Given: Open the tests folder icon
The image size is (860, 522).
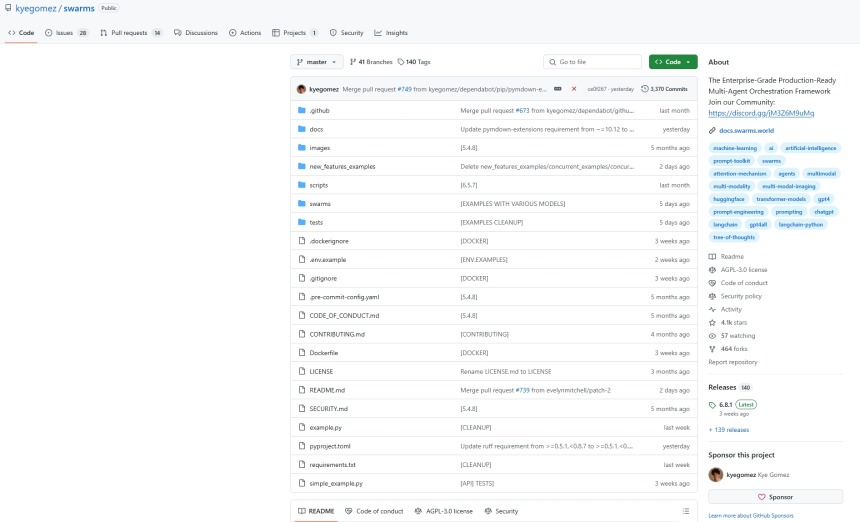Looking at the screenshot, I should 302,222.
